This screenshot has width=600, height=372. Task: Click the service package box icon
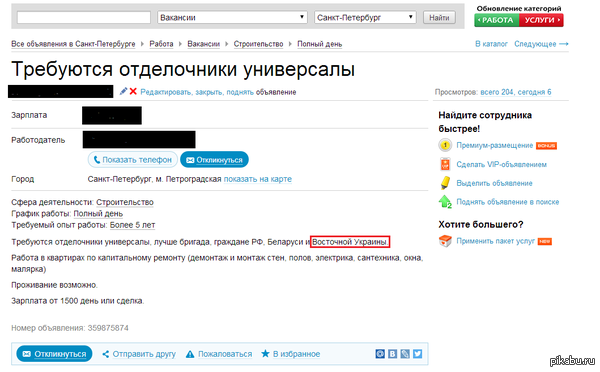(x=445, y=241)
